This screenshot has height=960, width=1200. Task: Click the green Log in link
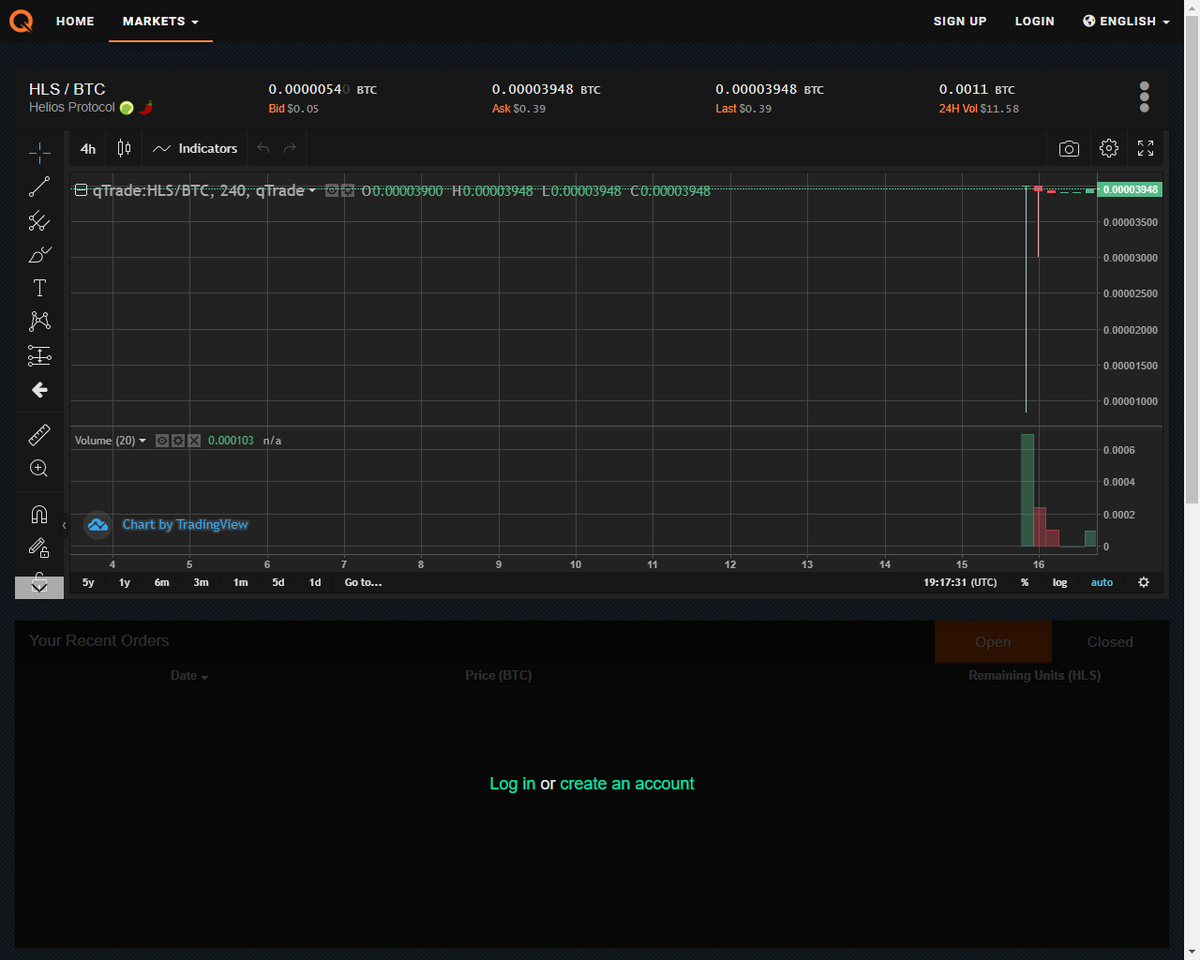pos(512,784)
